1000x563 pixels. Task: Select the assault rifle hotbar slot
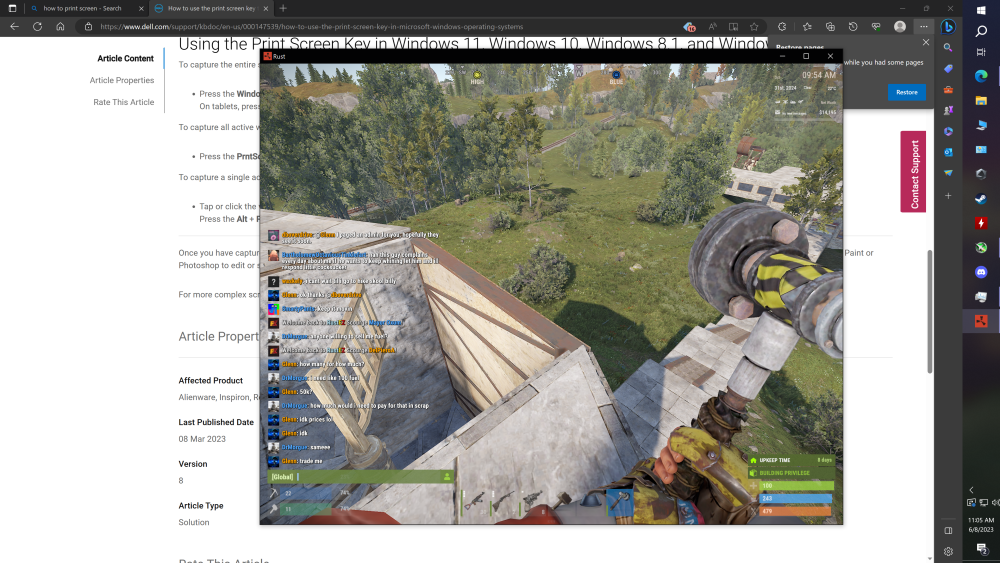pos(474,501)
